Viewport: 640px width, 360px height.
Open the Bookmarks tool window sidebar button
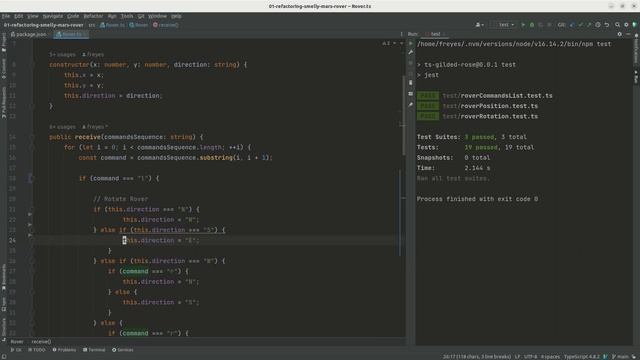point(4,278)
